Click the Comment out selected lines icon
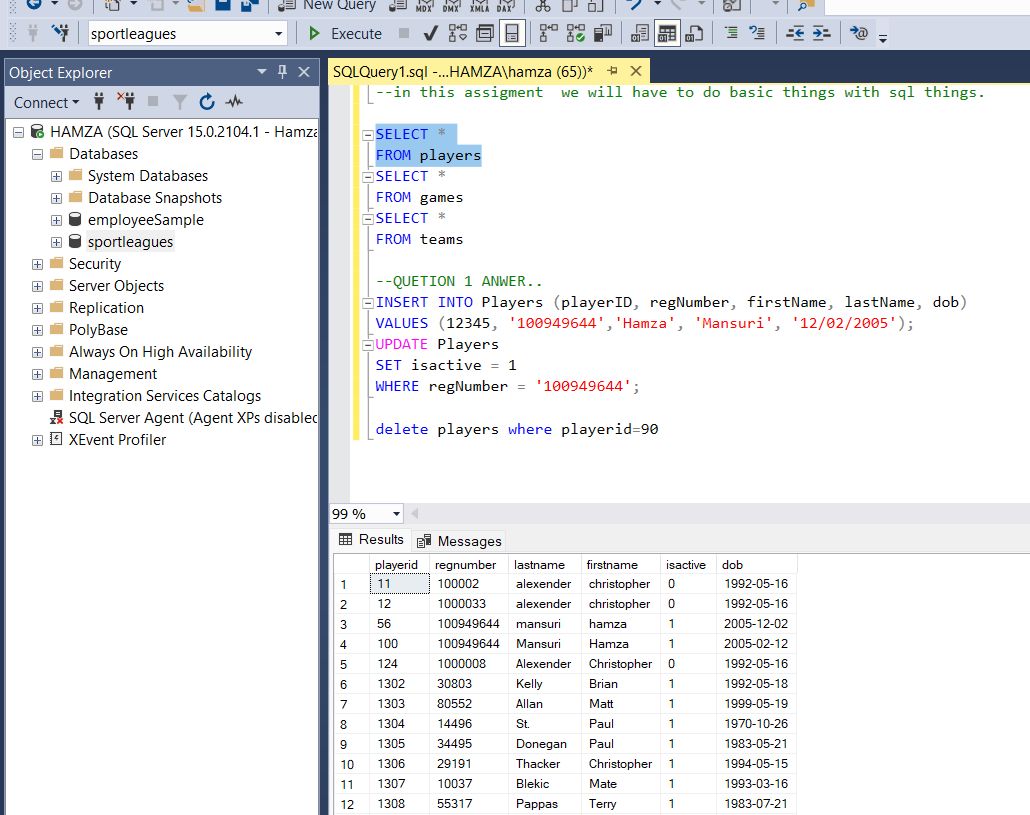Image resolution: width=1030 pixels, height=815 pixels. point(731,33)
